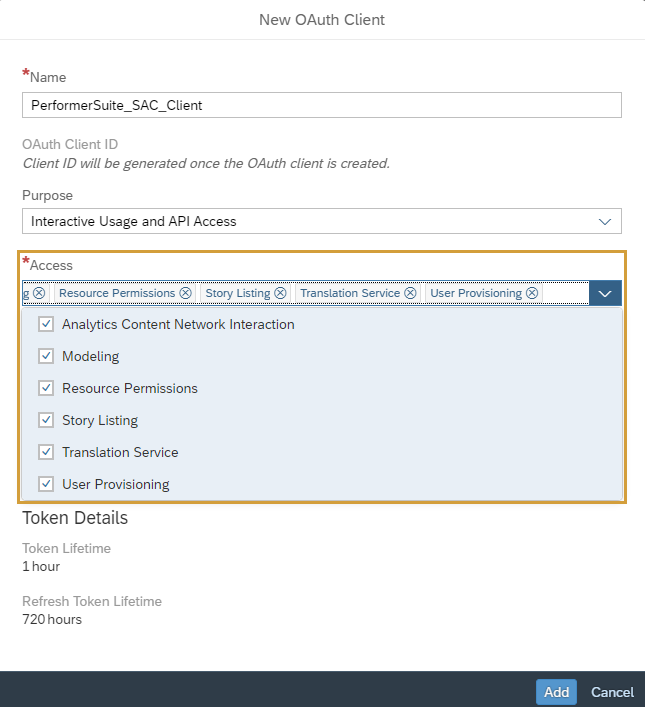This screenshot has width=645, height=707.
Task: Cancel the New OAuth Client dialog
Action: [612, 692]
